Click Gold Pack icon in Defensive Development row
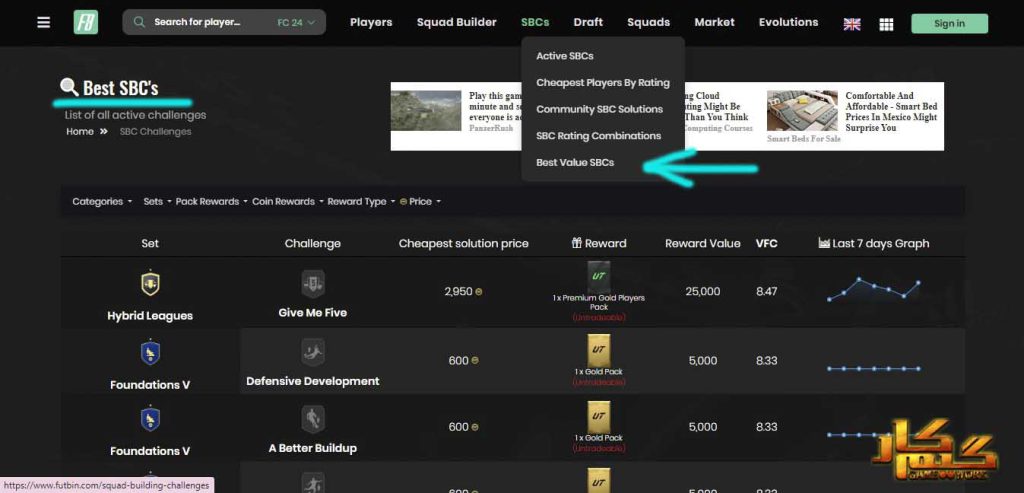The width and height of the screenshot is (1024, 493). (x=599, y=351)
